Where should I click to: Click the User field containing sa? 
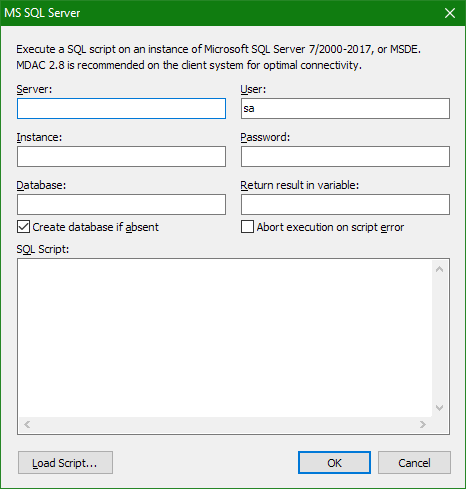point(345,108)
